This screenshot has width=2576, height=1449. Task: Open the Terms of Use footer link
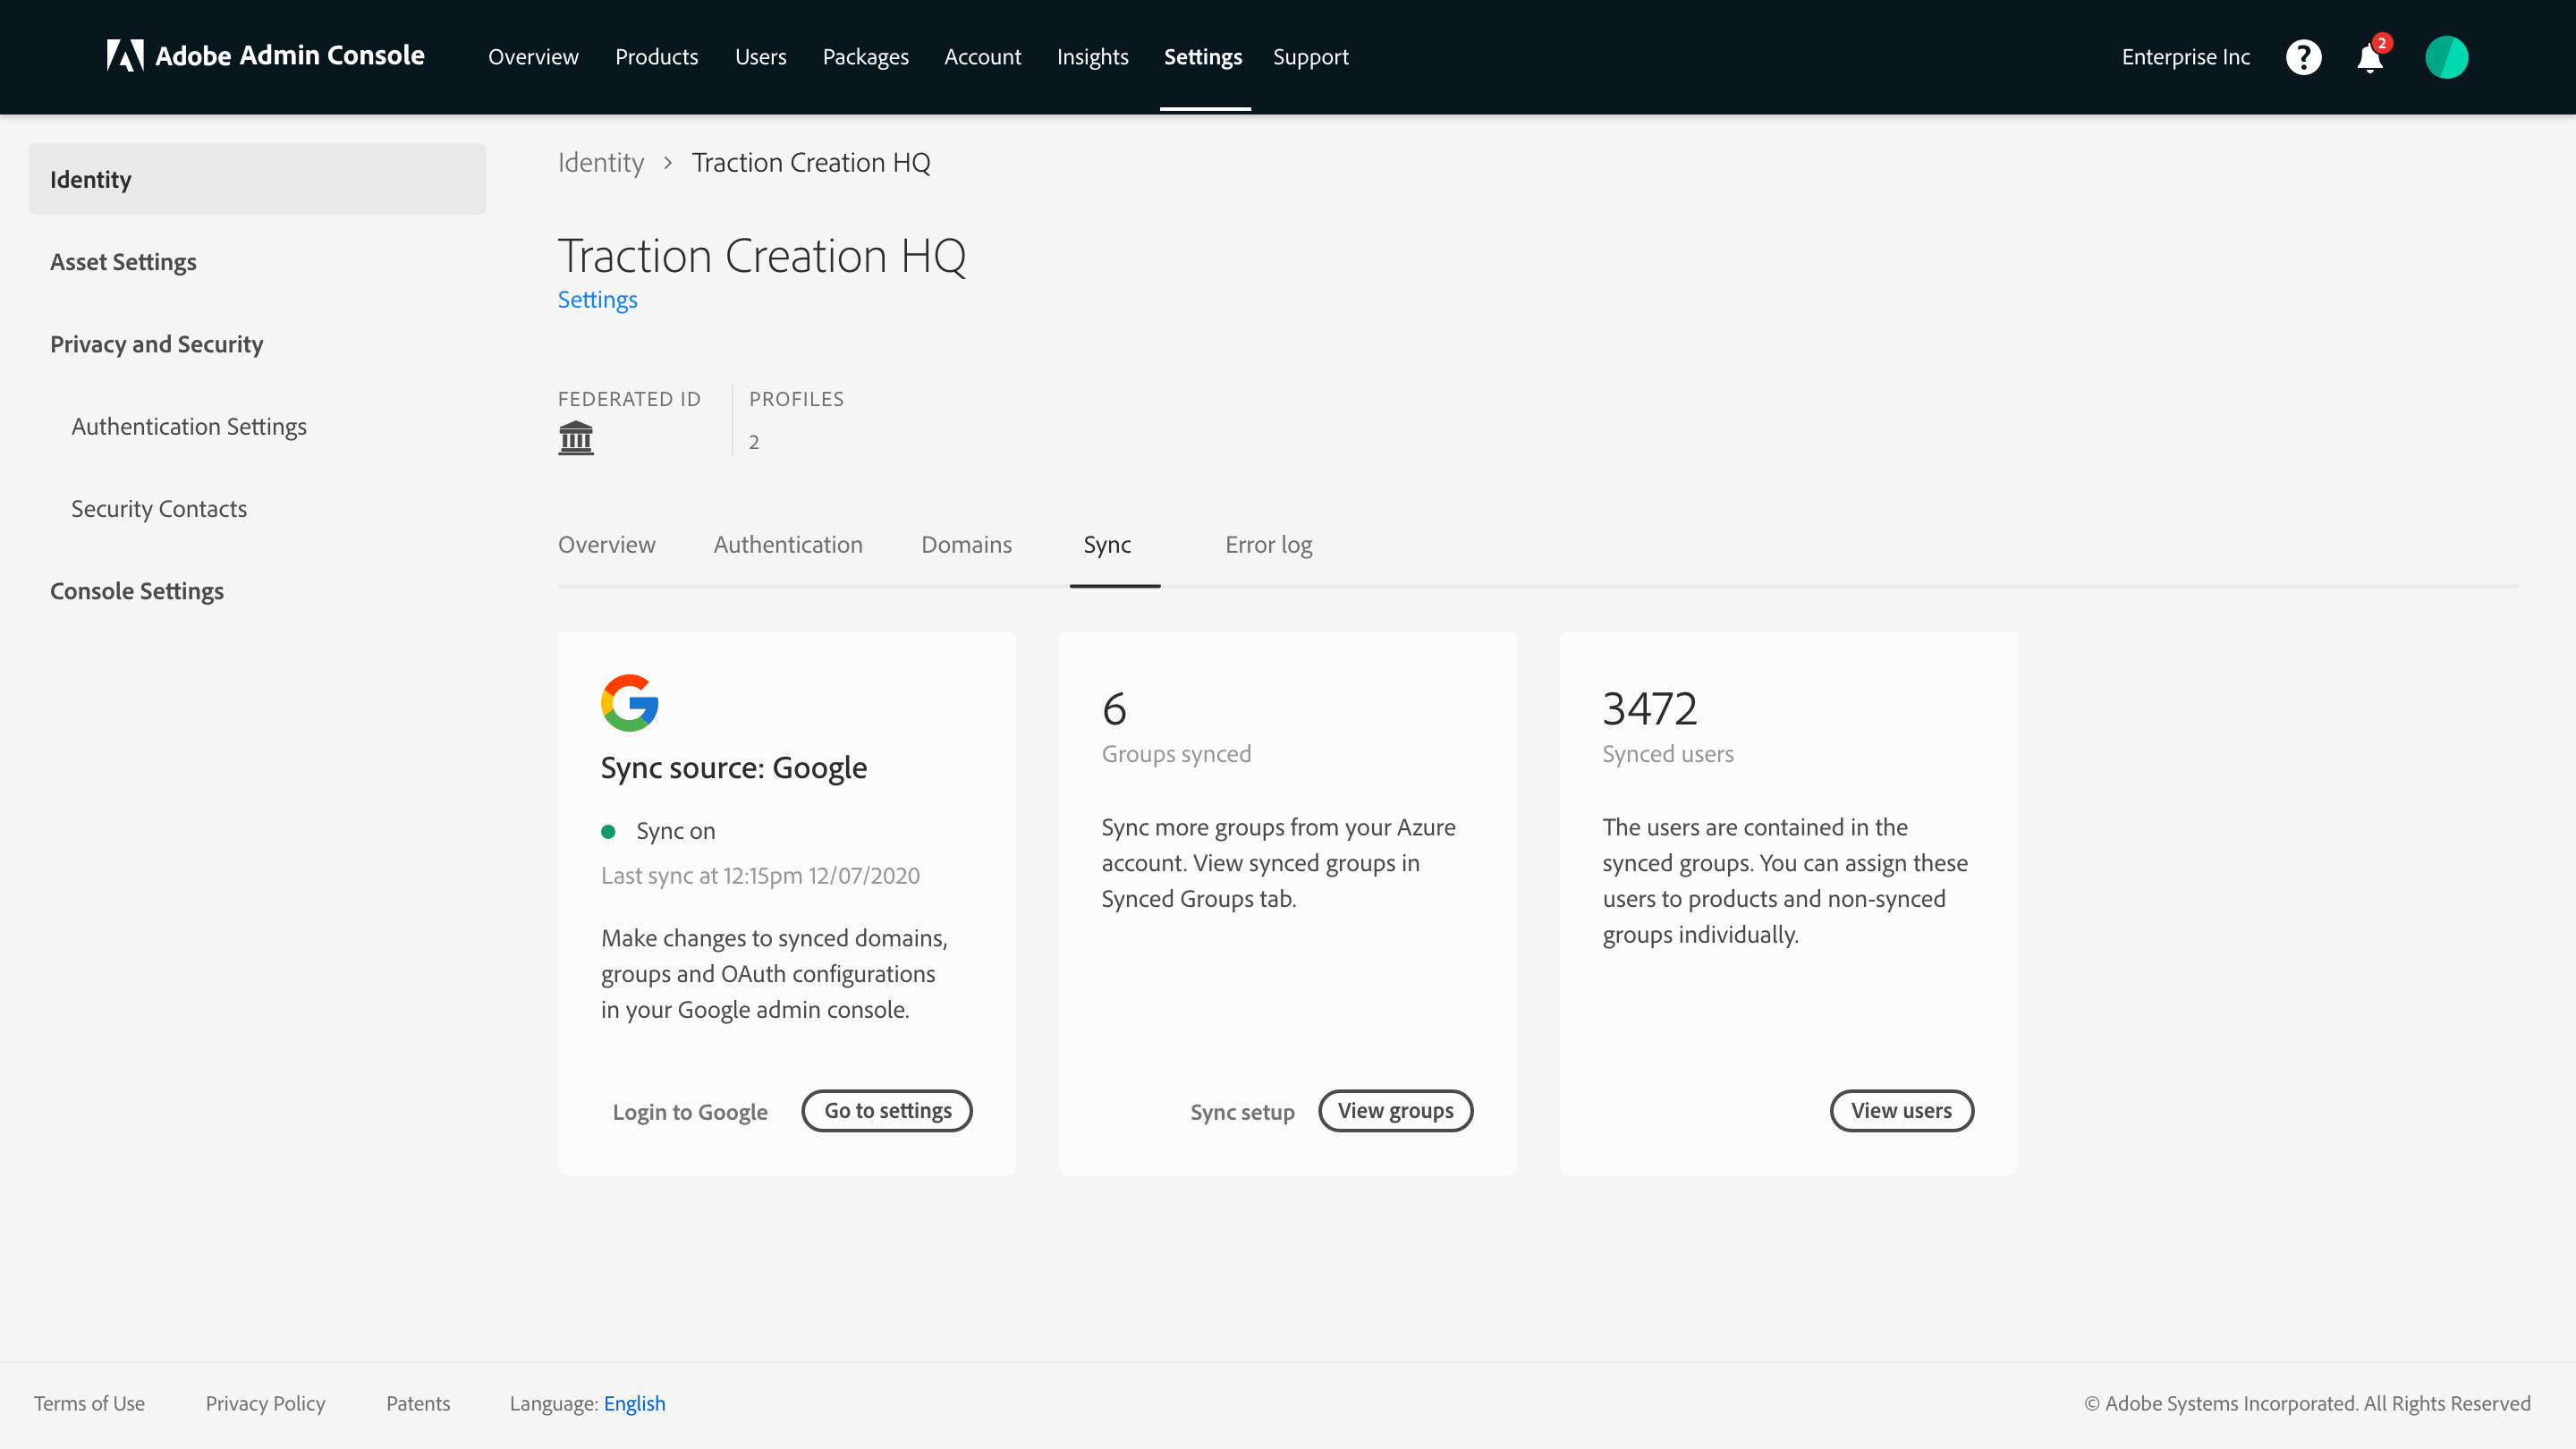click(90, 1403)
